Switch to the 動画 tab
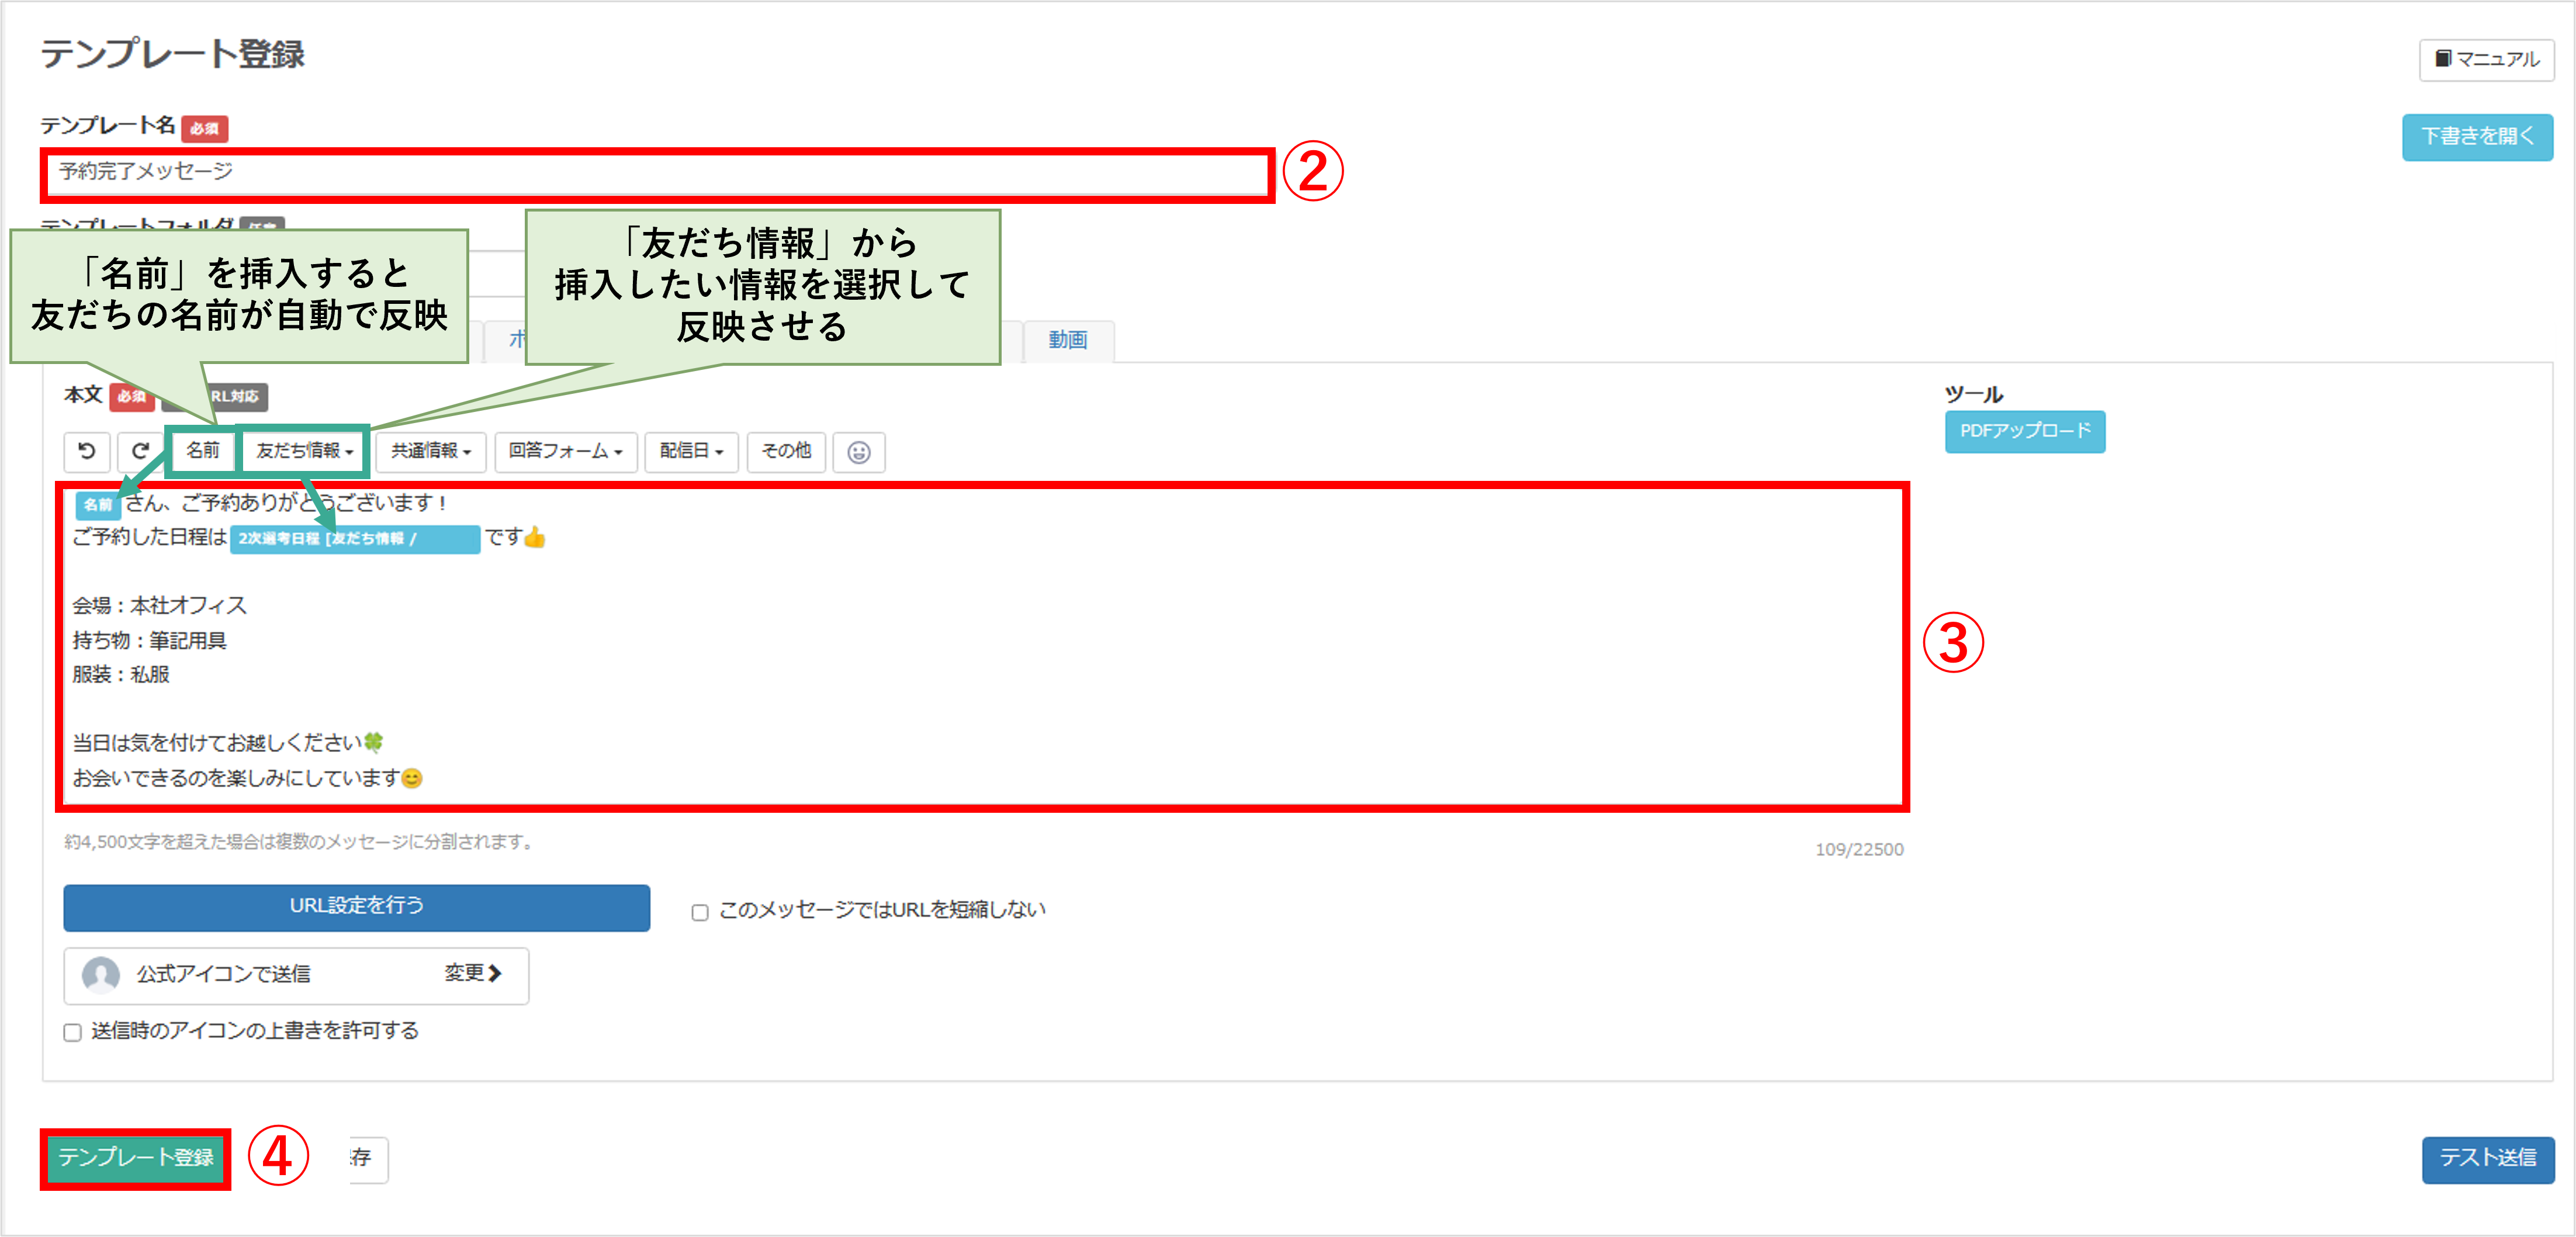The width and height of the screenshot is (2576, 1237). [1068, 340]
